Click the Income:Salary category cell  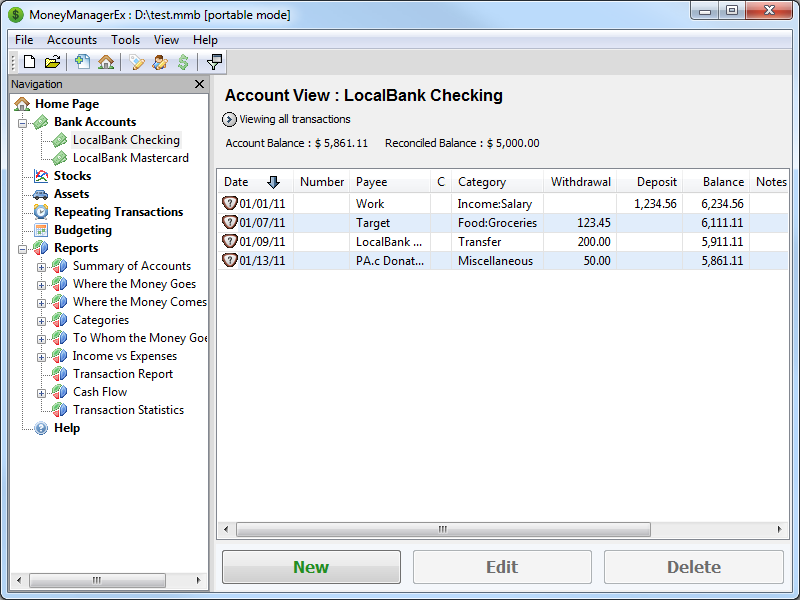pos(497,204)
